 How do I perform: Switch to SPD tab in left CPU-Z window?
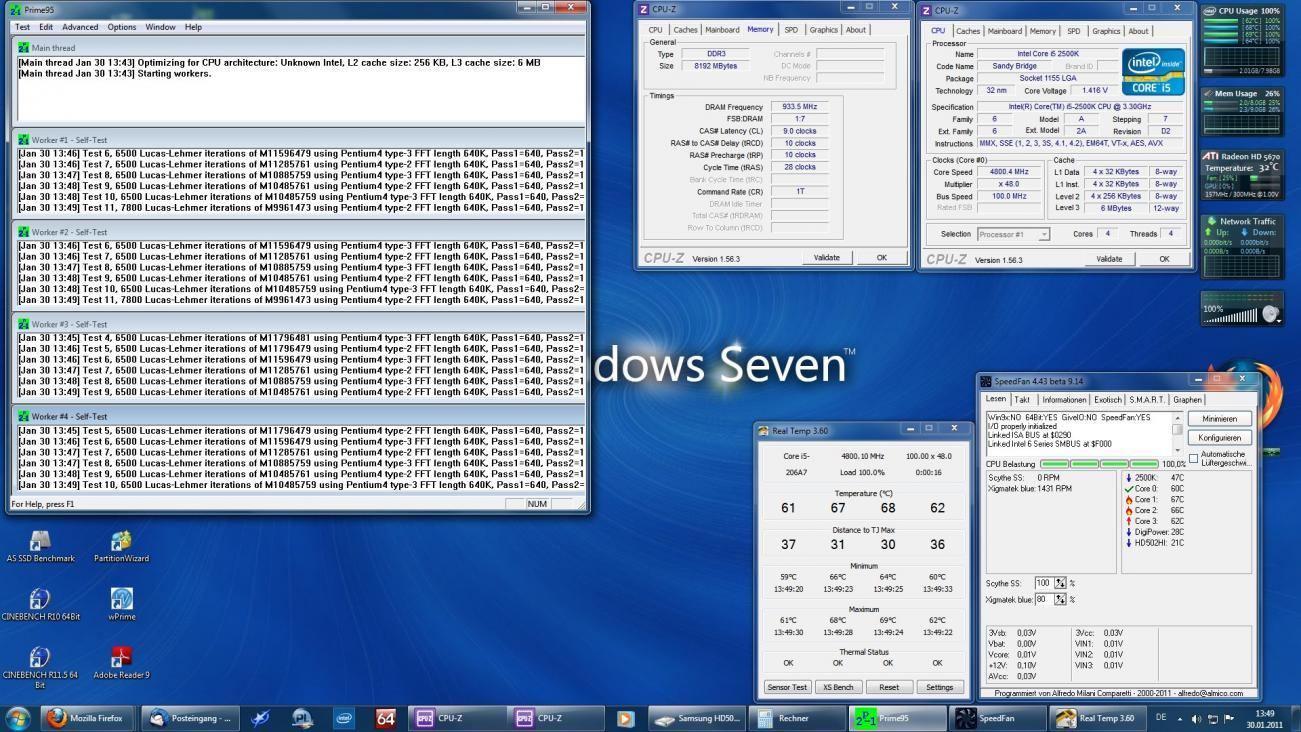point(791,30)
